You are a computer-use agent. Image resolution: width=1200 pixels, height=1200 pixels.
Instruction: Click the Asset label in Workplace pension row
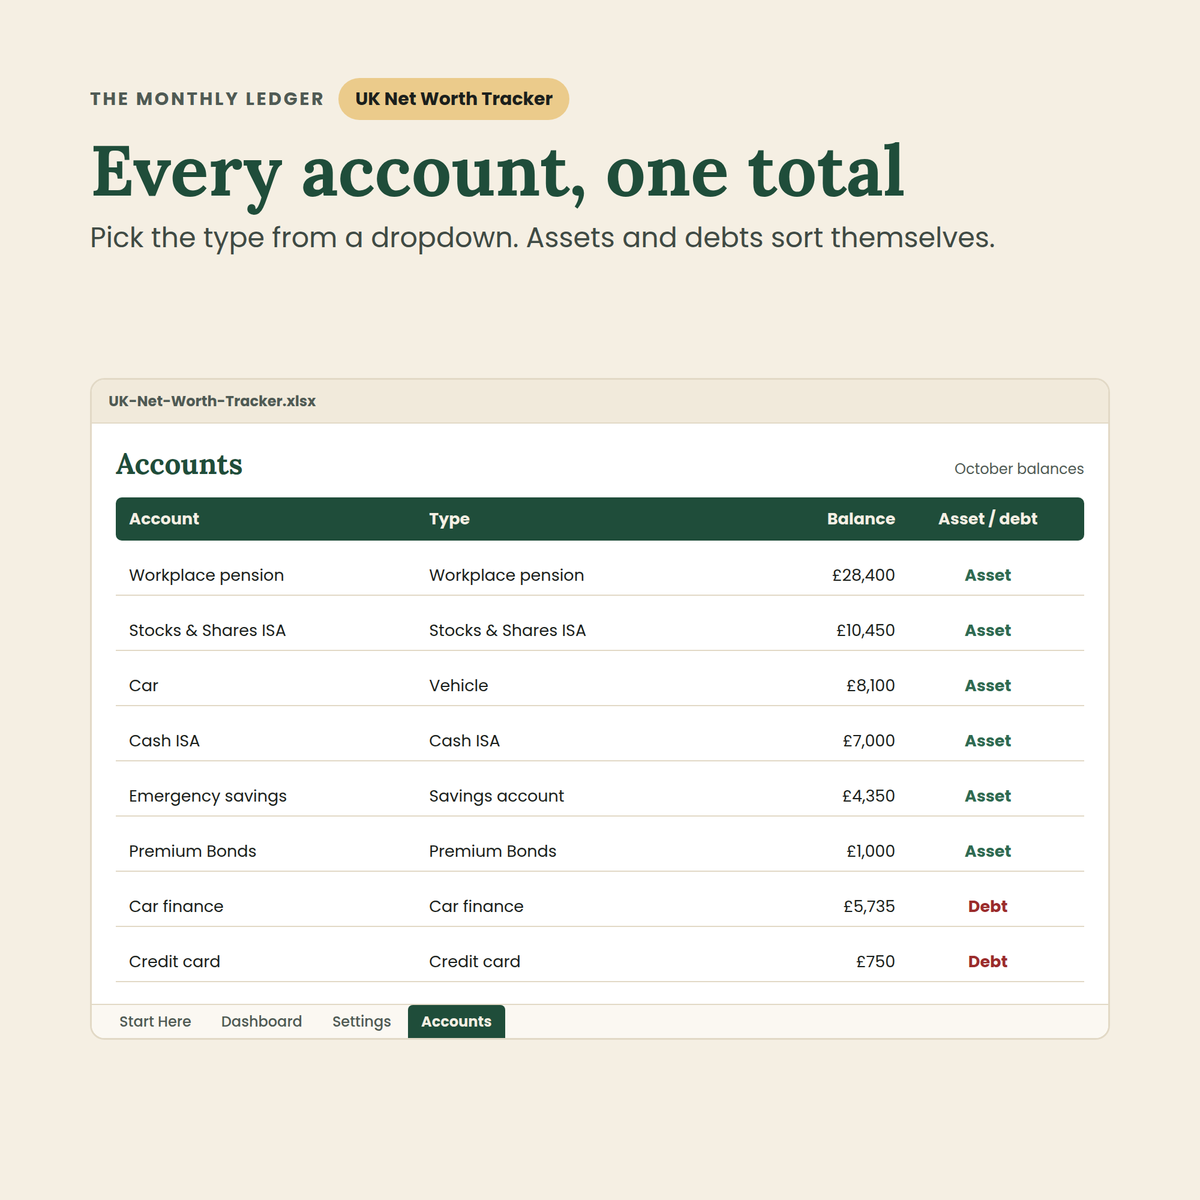coord(988,575)
